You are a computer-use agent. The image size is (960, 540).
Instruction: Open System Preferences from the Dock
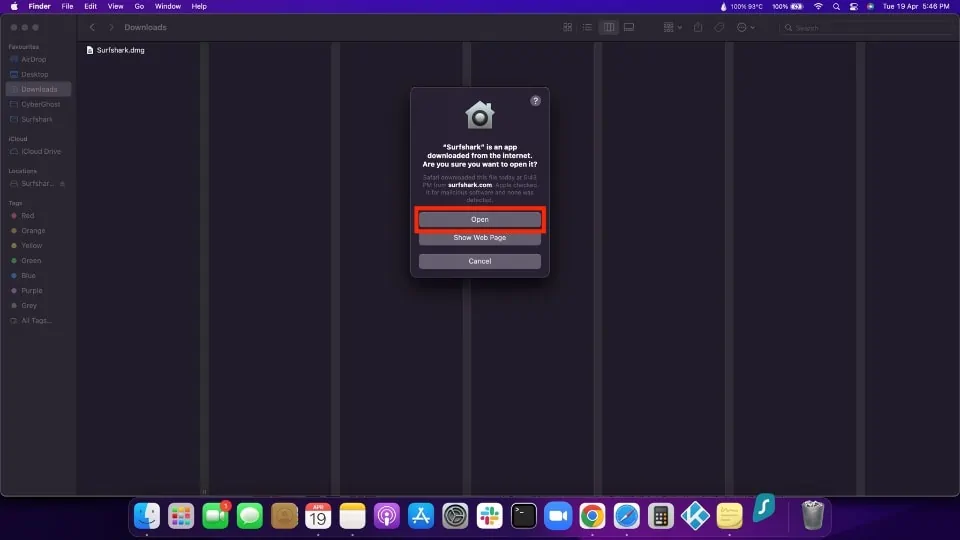456,516
